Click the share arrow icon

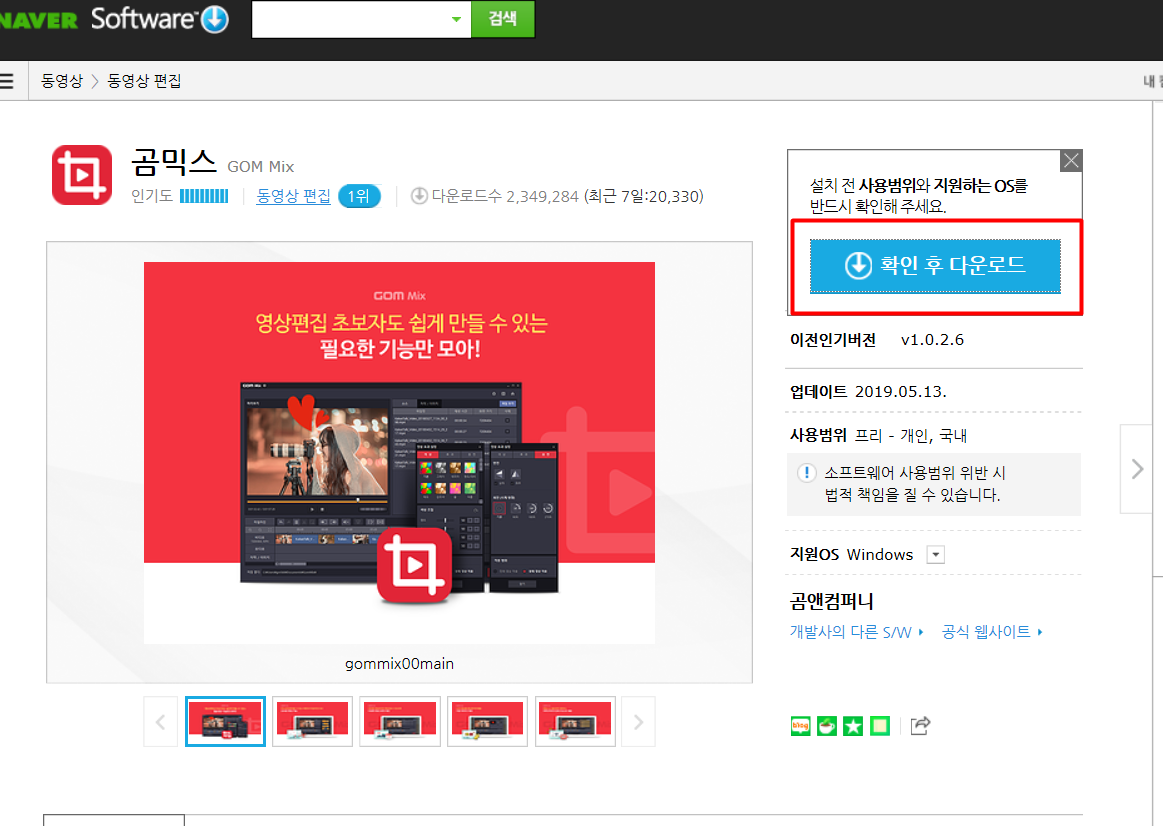coord(920,726)
